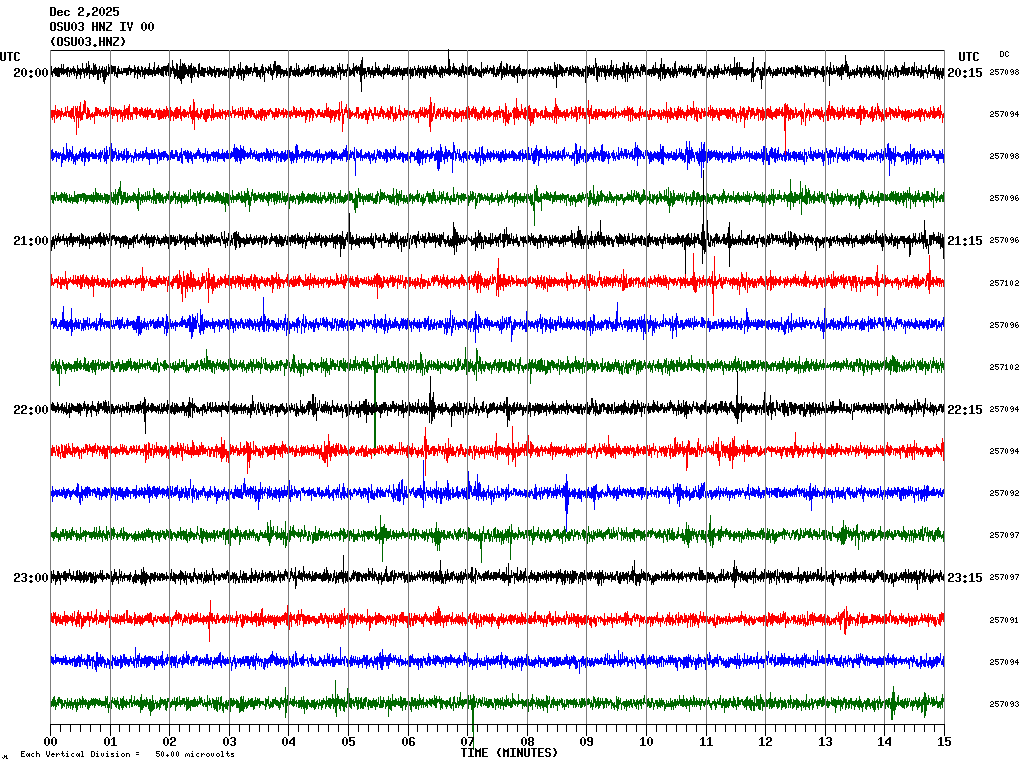Select the 22:15 end time label
This screenshot has width=1024, height=768.
pyautogui.click(x=965, y=410)
